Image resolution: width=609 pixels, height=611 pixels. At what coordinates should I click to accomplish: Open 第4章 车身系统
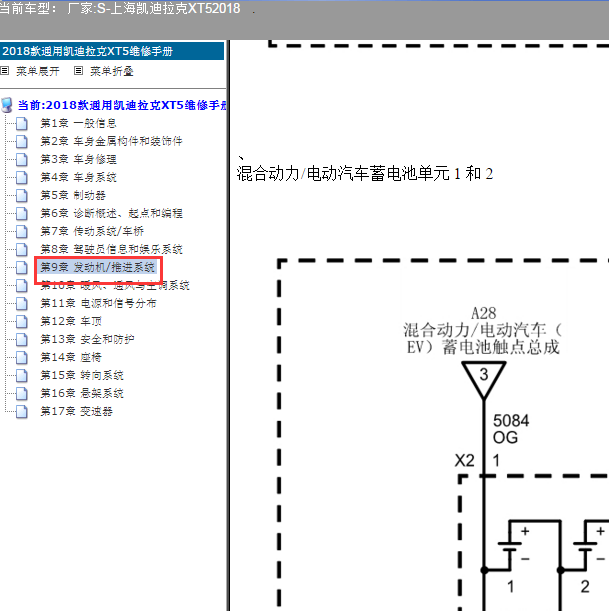tap(78, 177)
